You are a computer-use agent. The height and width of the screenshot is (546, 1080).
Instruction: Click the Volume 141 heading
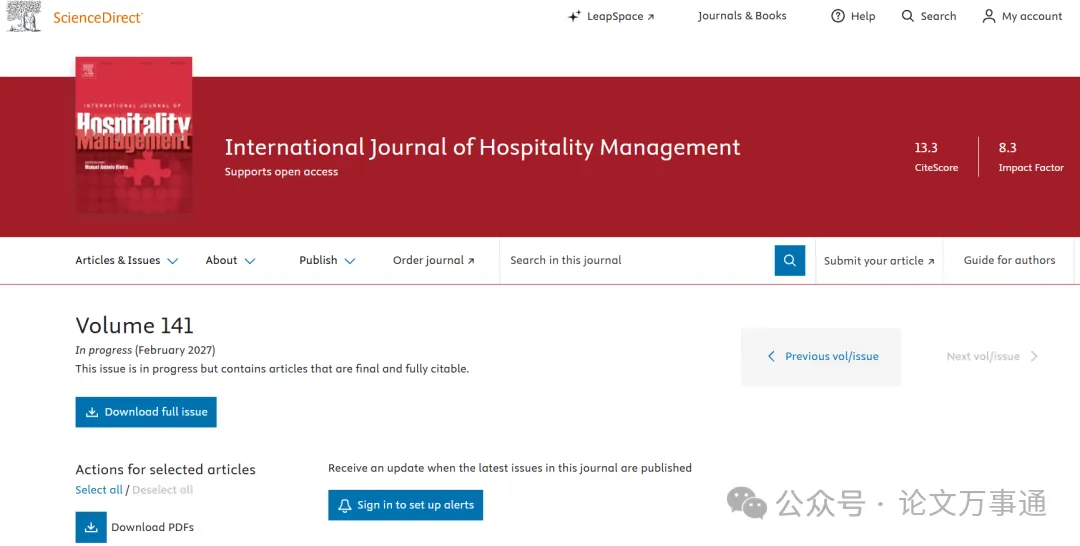point(134,325)
